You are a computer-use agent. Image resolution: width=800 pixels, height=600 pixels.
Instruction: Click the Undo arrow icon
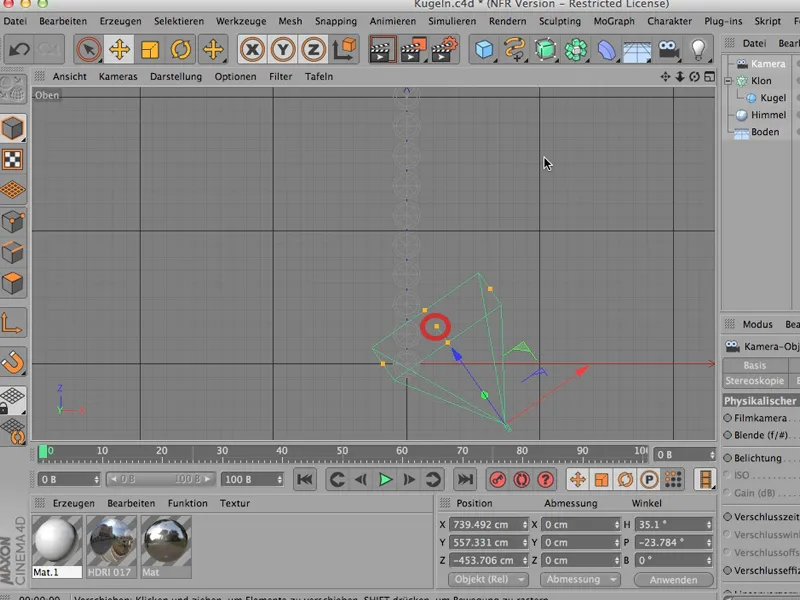point(19,49)
